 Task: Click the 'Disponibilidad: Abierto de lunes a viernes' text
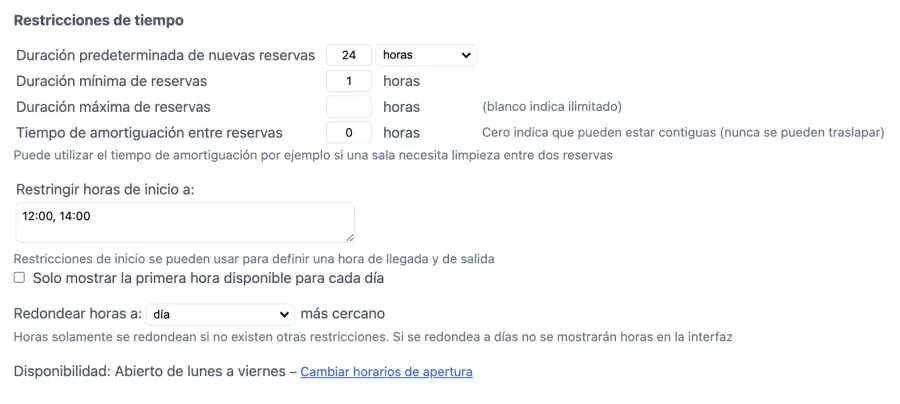[x=148, y=372]
